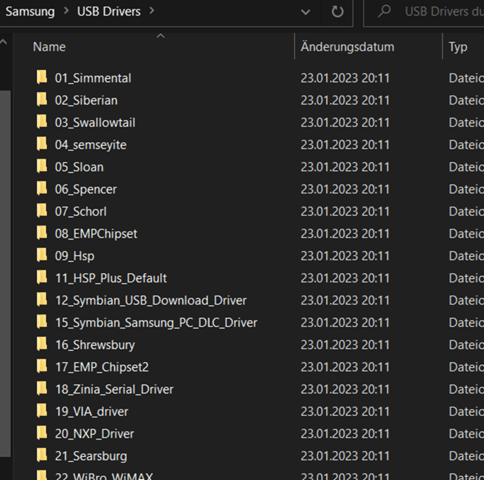Select the 19_VIA_driver folder name
484x480 pixels.
tap(92, 412)
